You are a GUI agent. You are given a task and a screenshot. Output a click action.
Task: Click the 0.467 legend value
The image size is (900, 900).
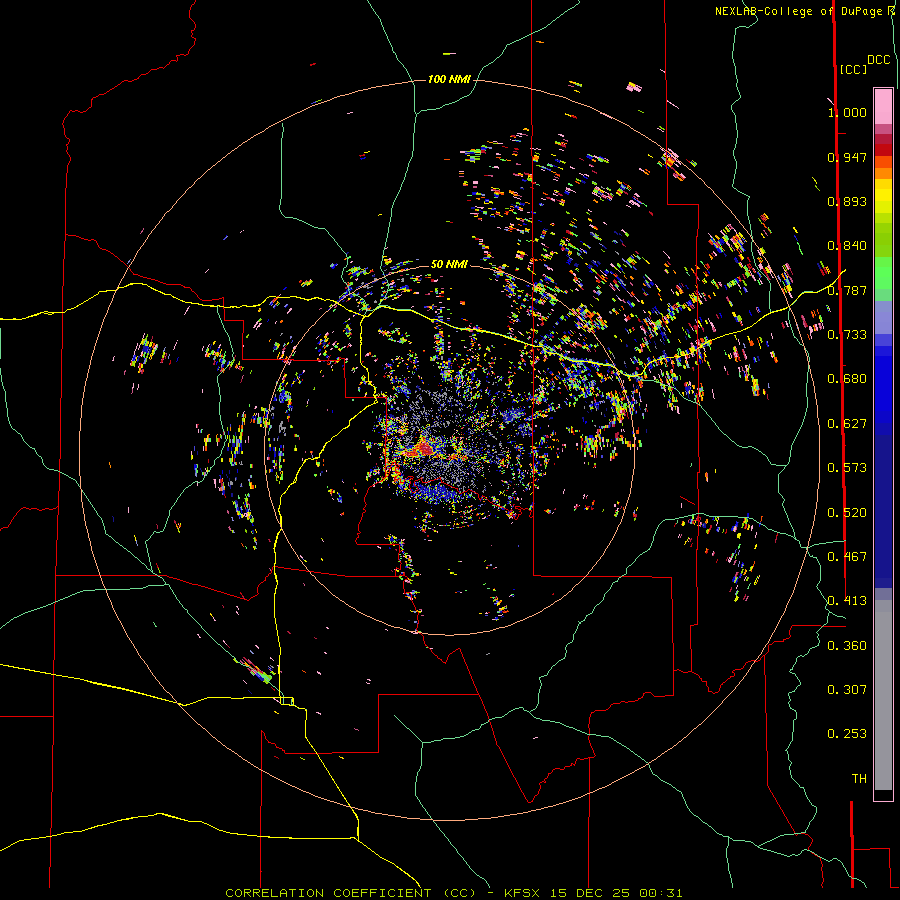tap(847, 557)
